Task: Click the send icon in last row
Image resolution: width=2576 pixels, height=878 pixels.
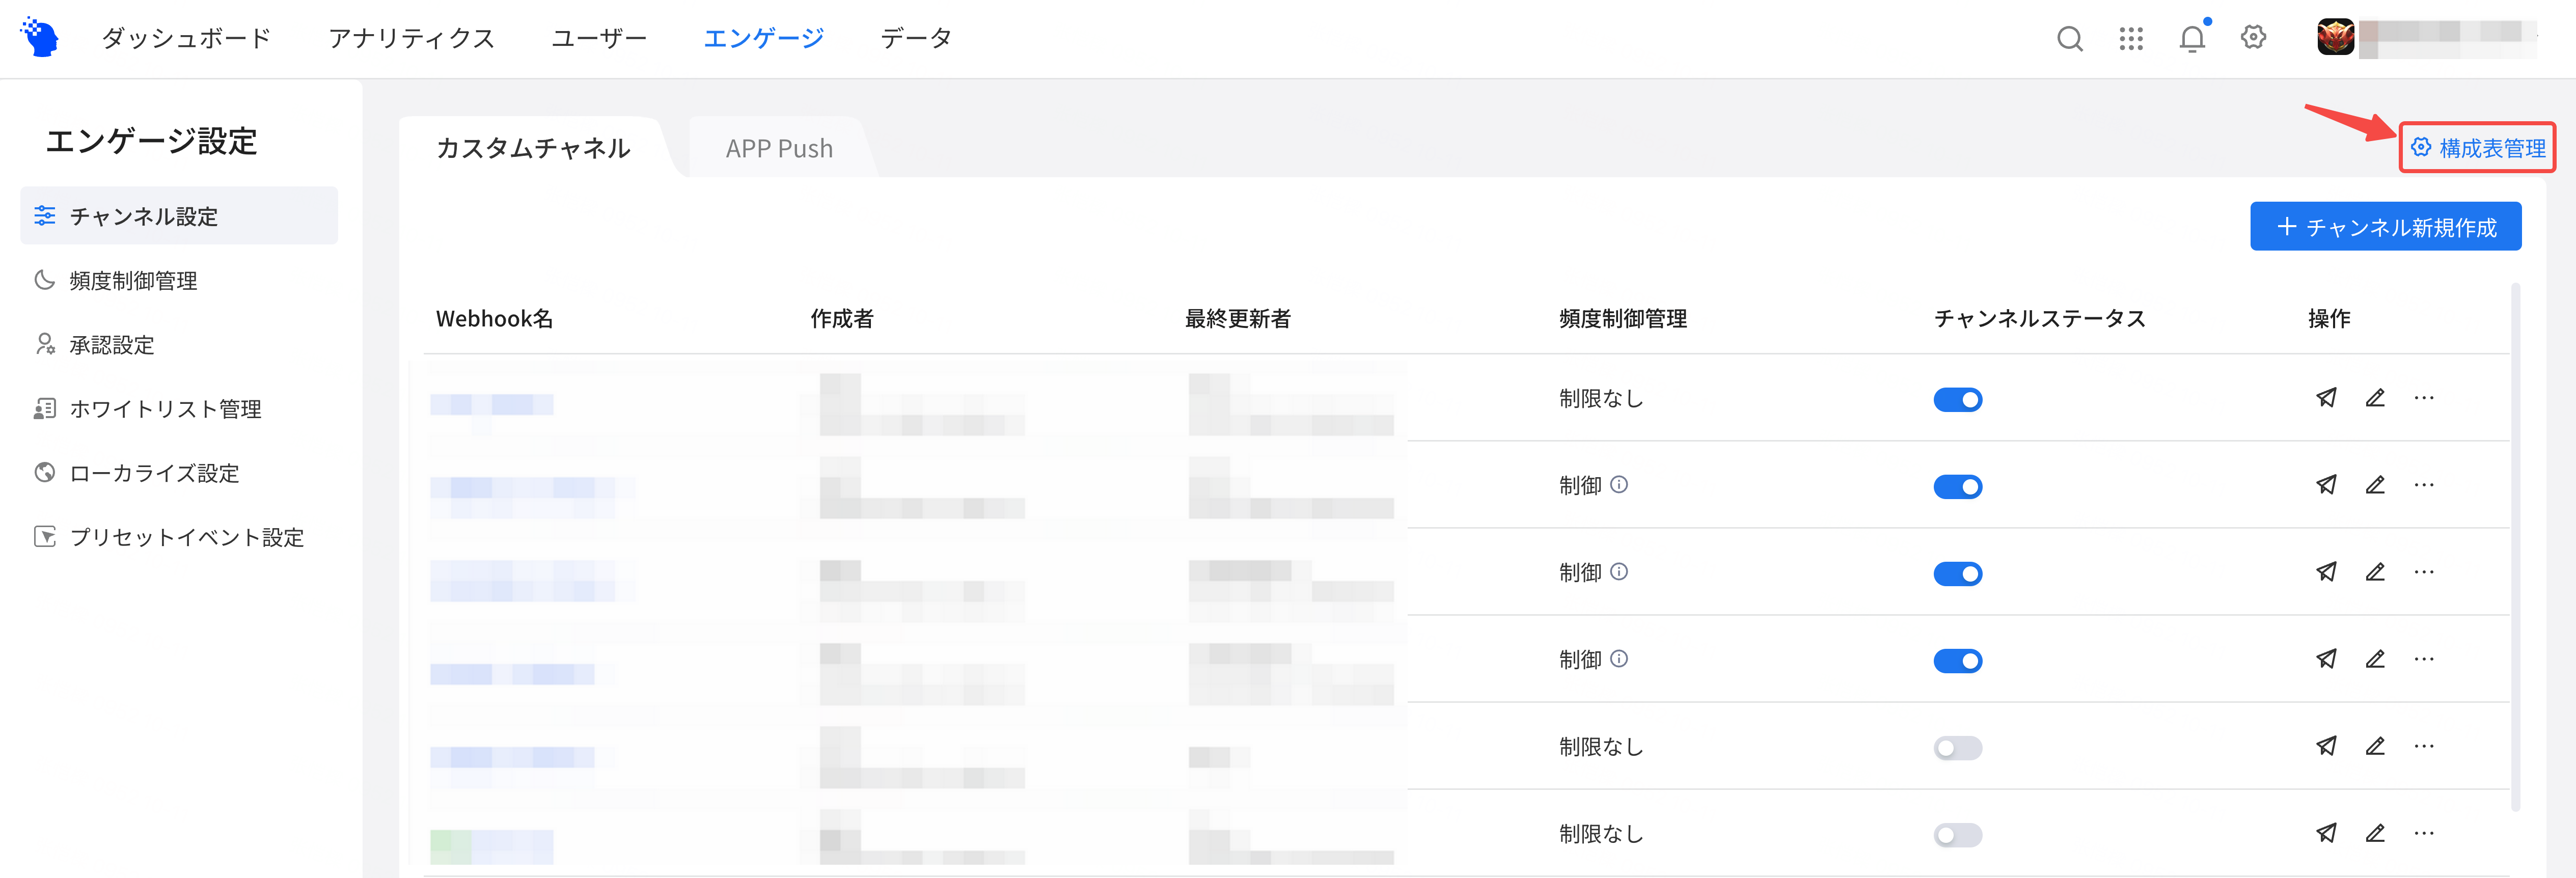Action: [x=2326, y=833]
